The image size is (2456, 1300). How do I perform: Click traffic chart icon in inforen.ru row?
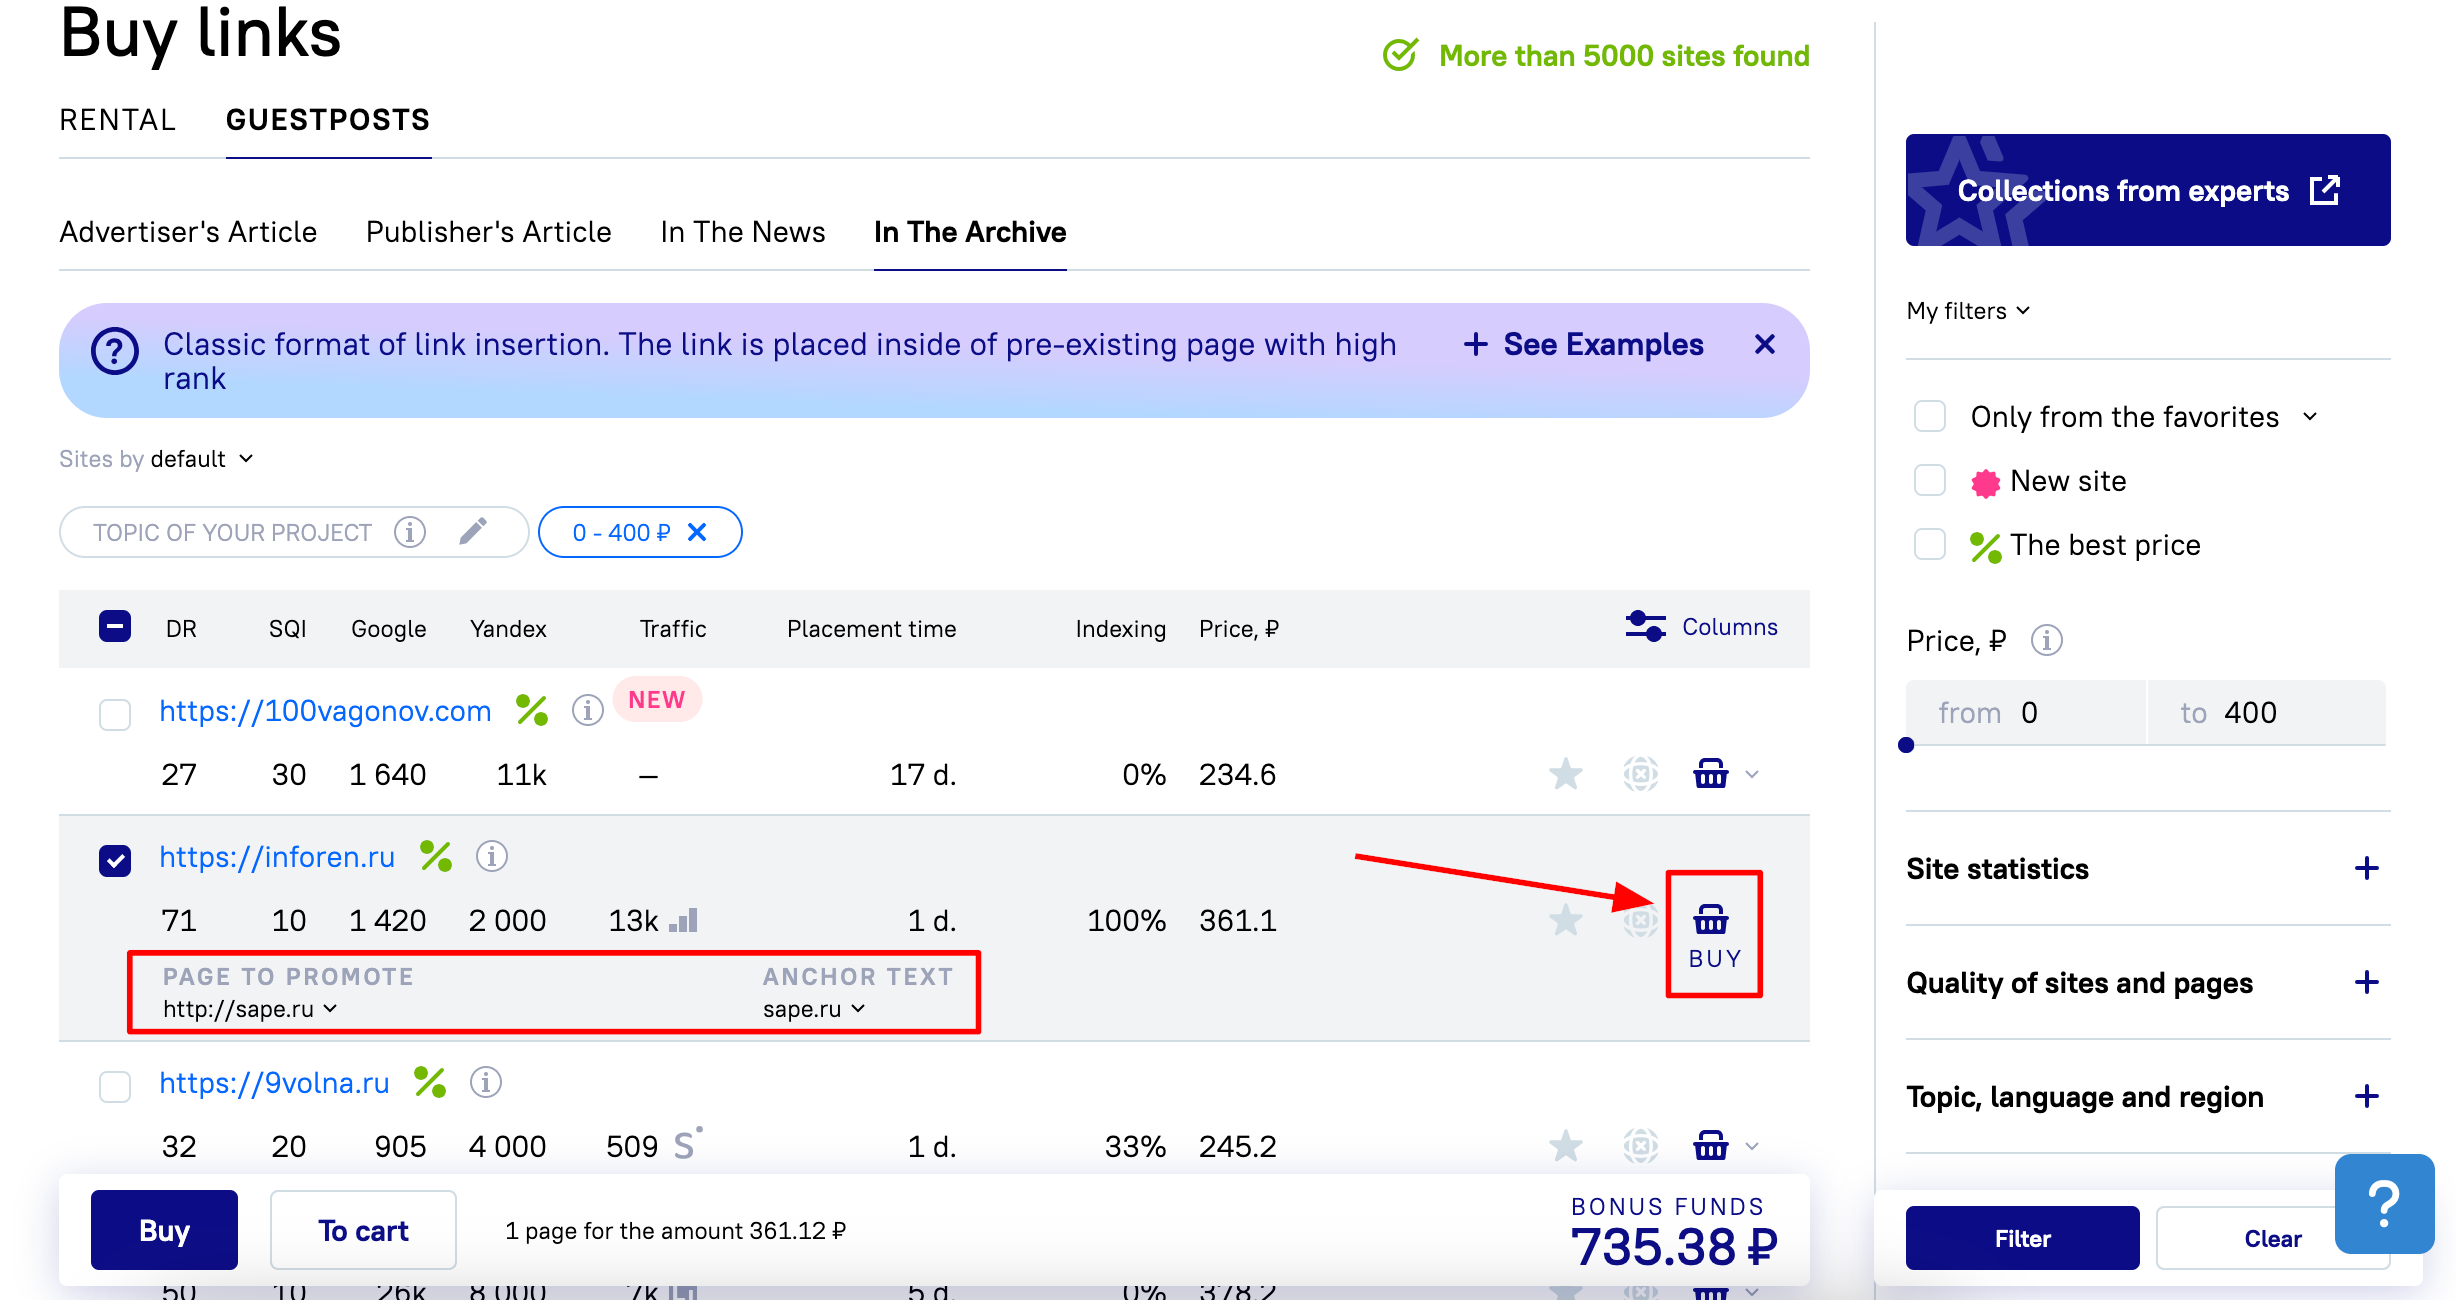[x=683, y=919]
